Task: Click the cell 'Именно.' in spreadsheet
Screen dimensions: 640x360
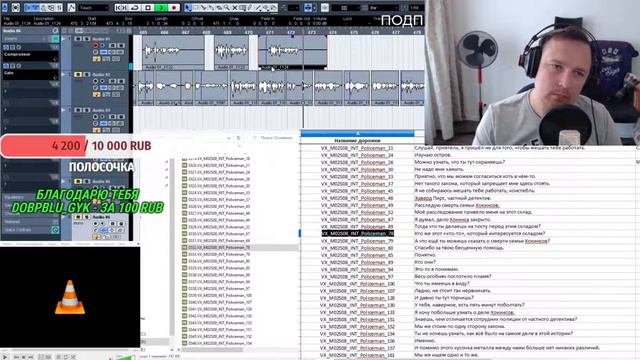Action: point(425,340)
